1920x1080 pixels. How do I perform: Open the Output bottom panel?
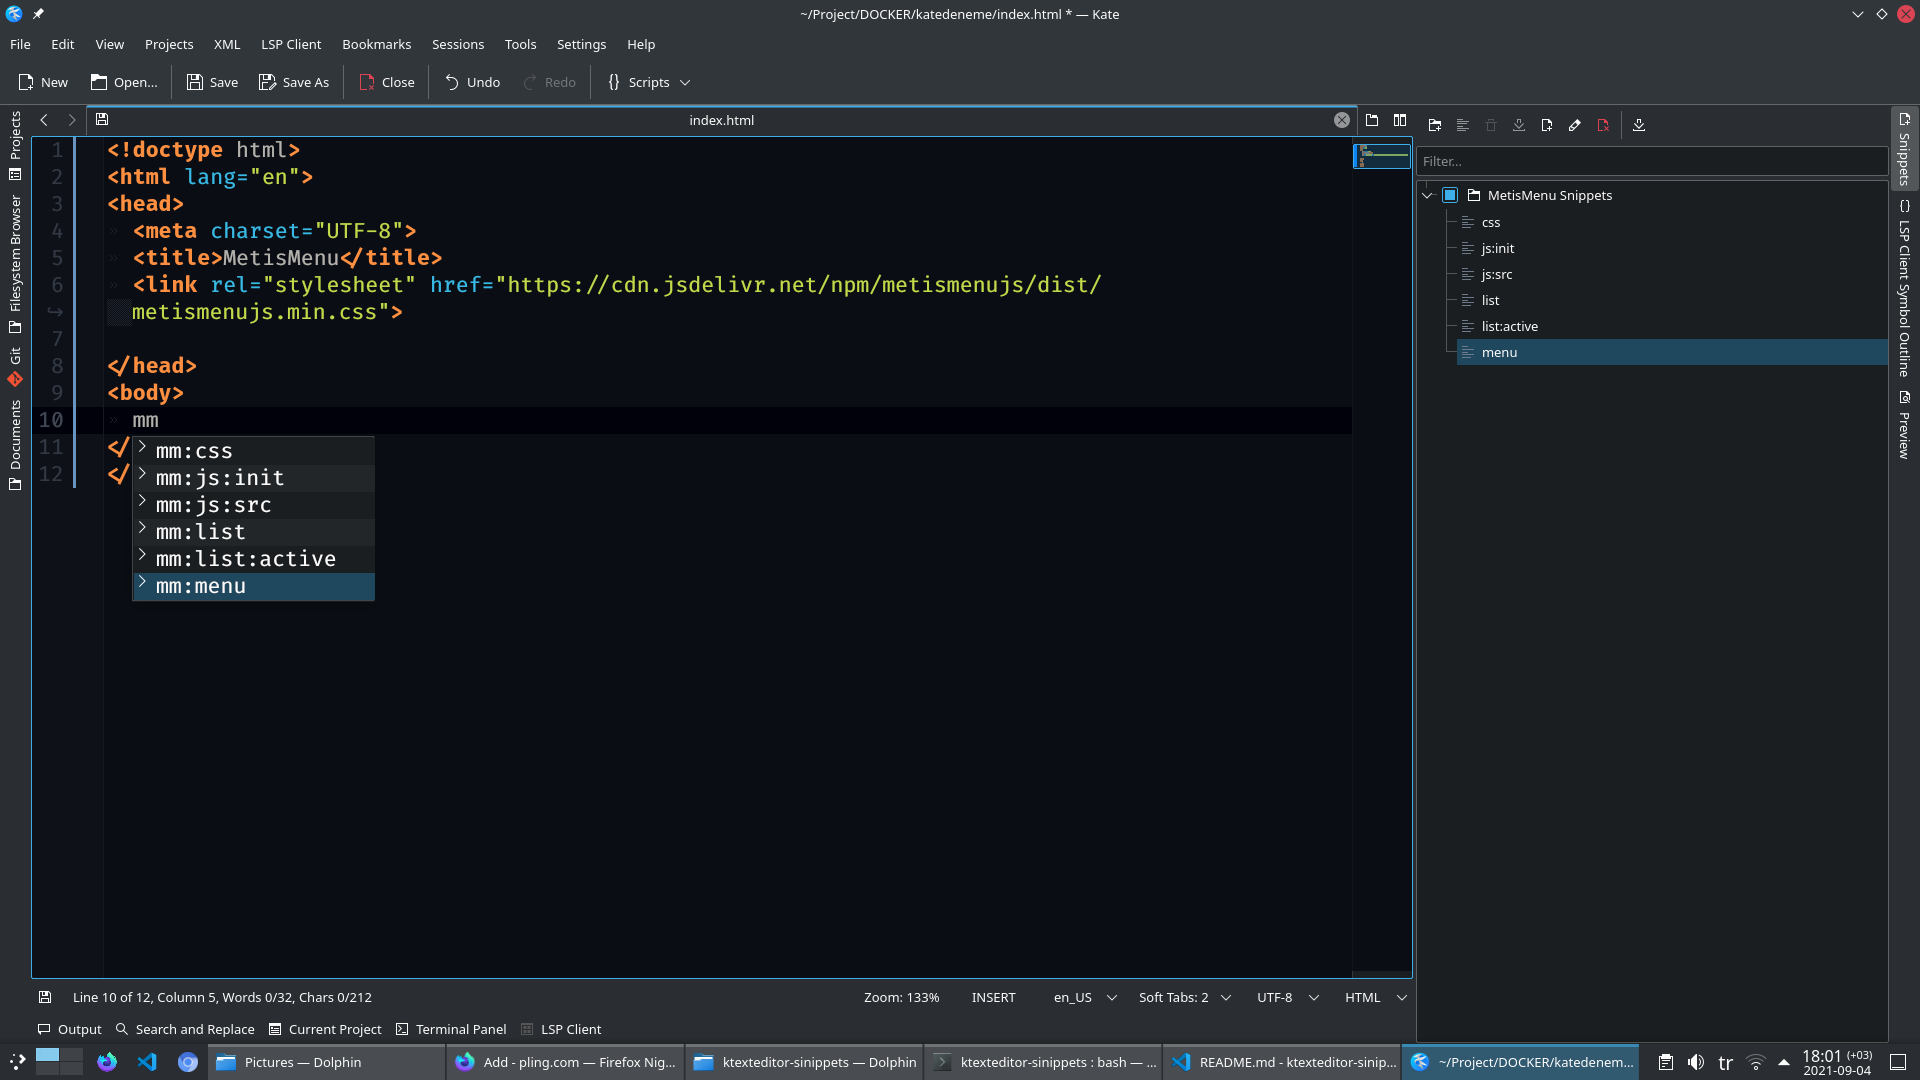click(69, 1029)
